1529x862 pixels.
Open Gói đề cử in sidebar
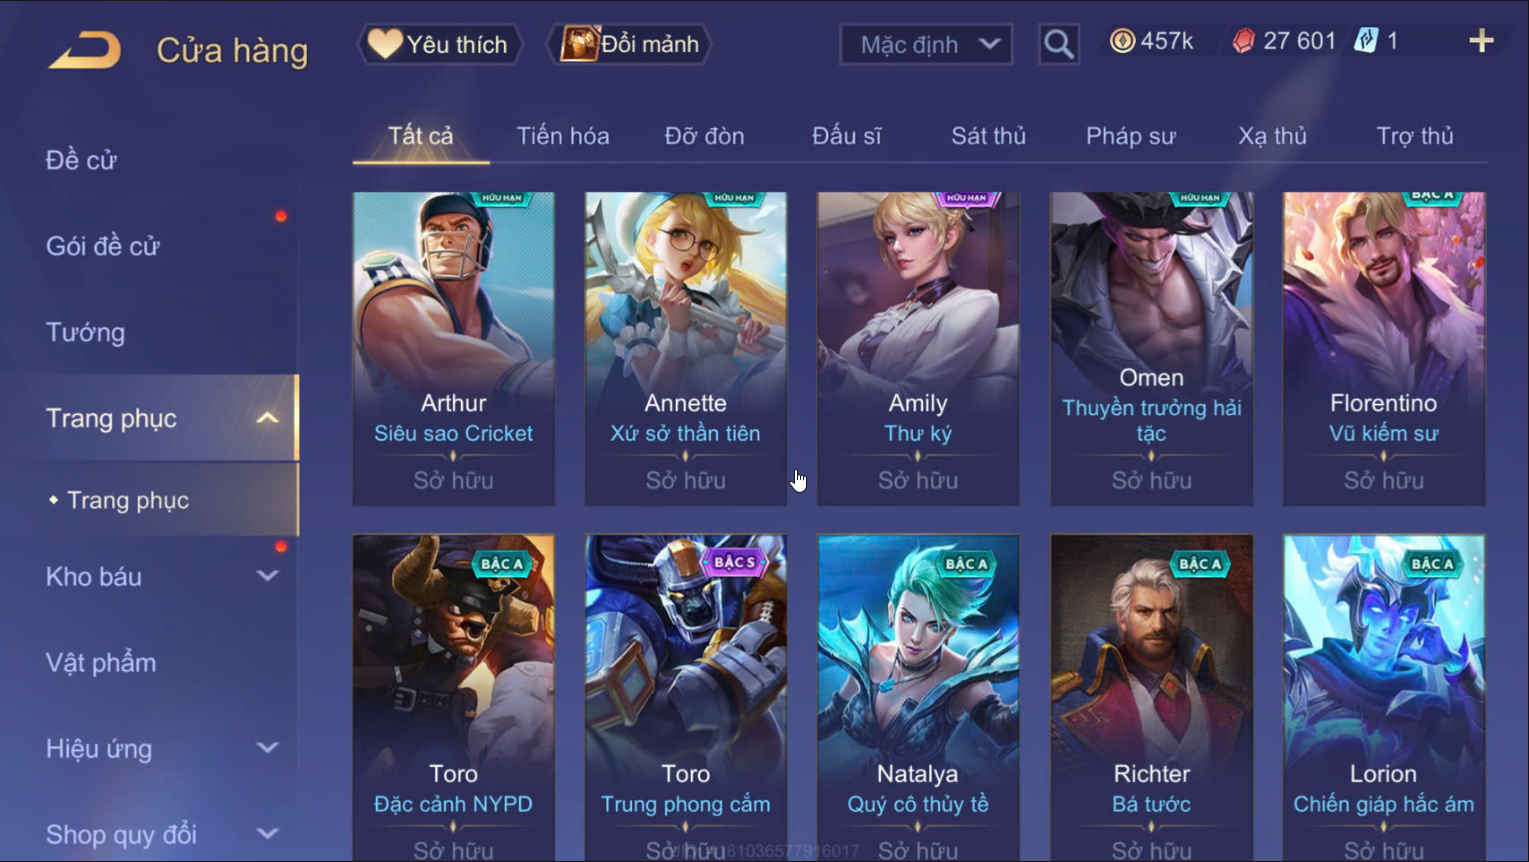[103, 246]
